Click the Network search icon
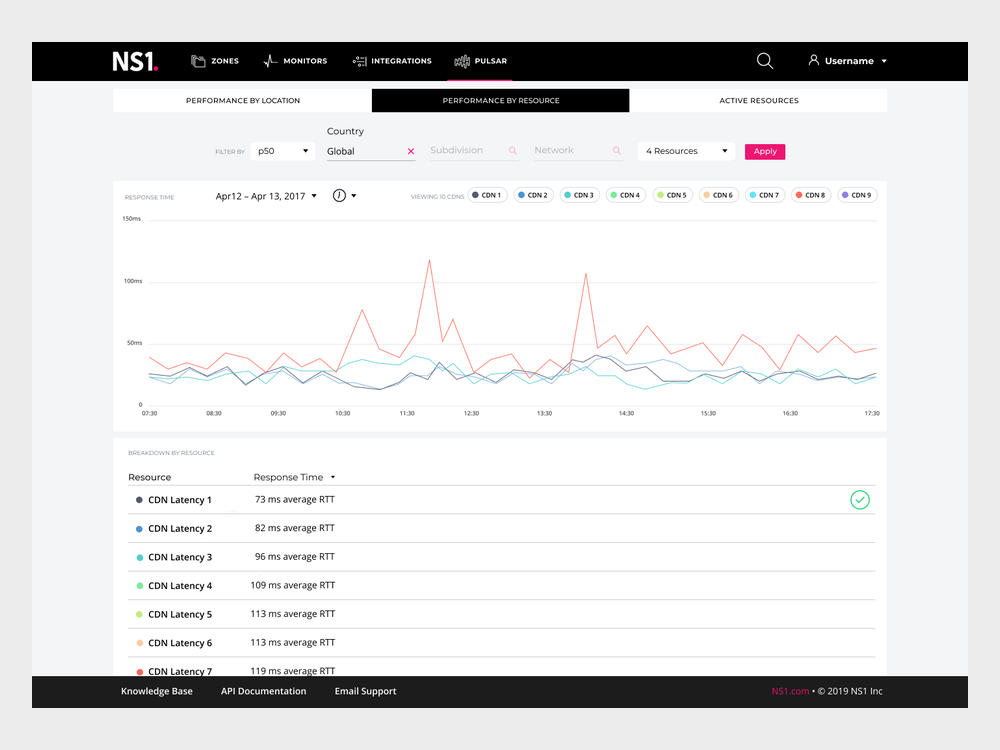Screen dimensions: 1000x750 pos(617,151)
